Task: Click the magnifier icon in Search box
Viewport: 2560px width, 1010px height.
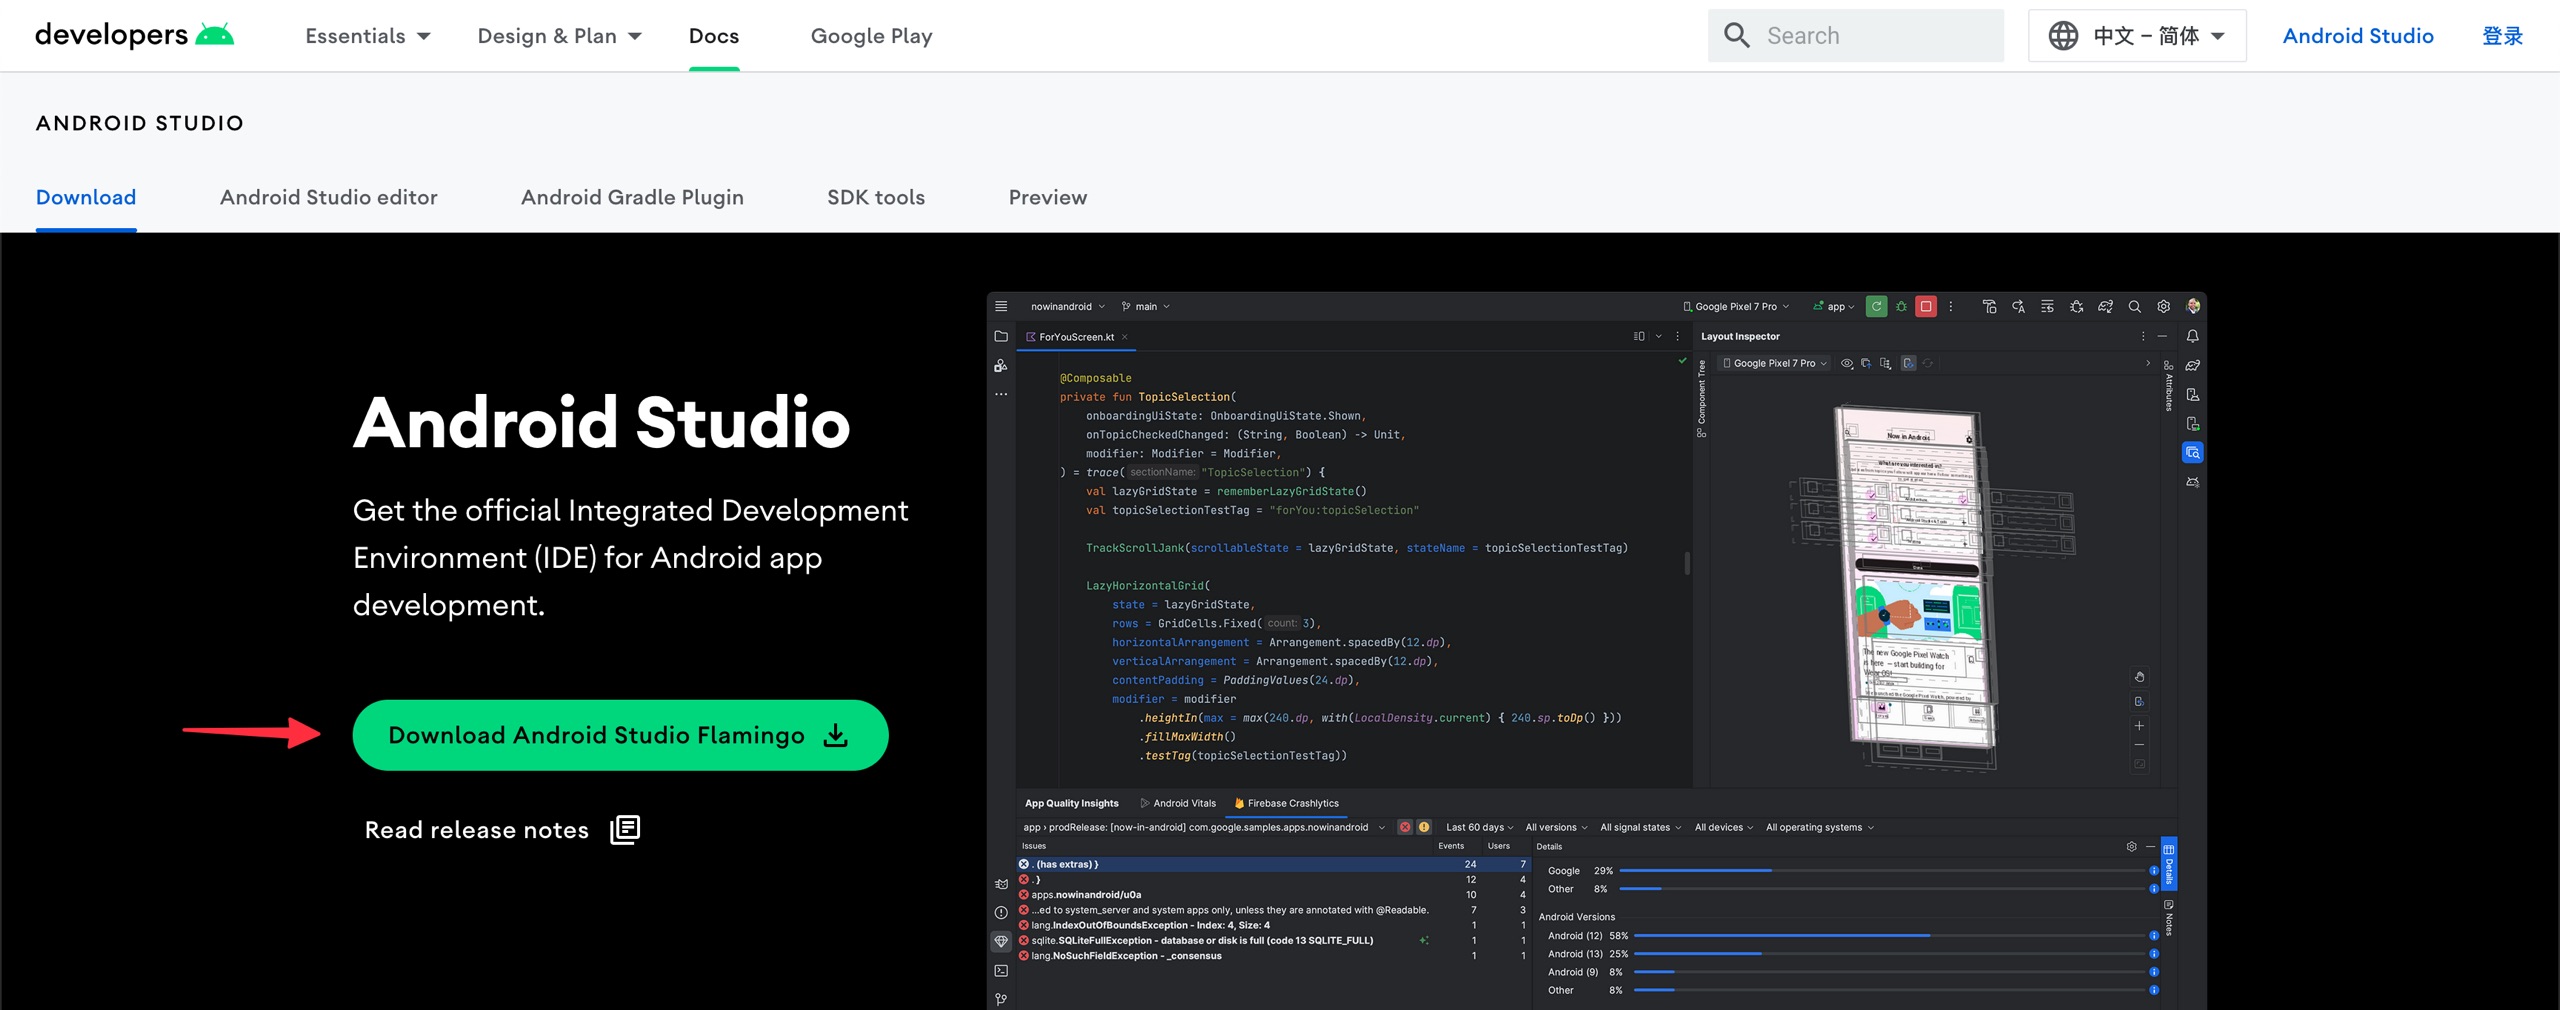Action: pyautogui.click(x=1737, y=36)
